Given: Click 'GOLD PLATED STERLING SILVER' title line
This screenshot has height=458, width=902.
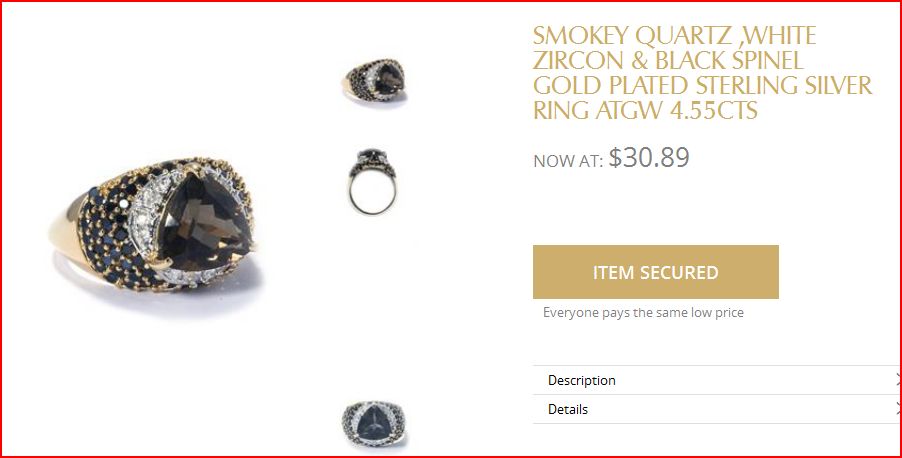Looking at the screenshot, I should click(702, 85).
